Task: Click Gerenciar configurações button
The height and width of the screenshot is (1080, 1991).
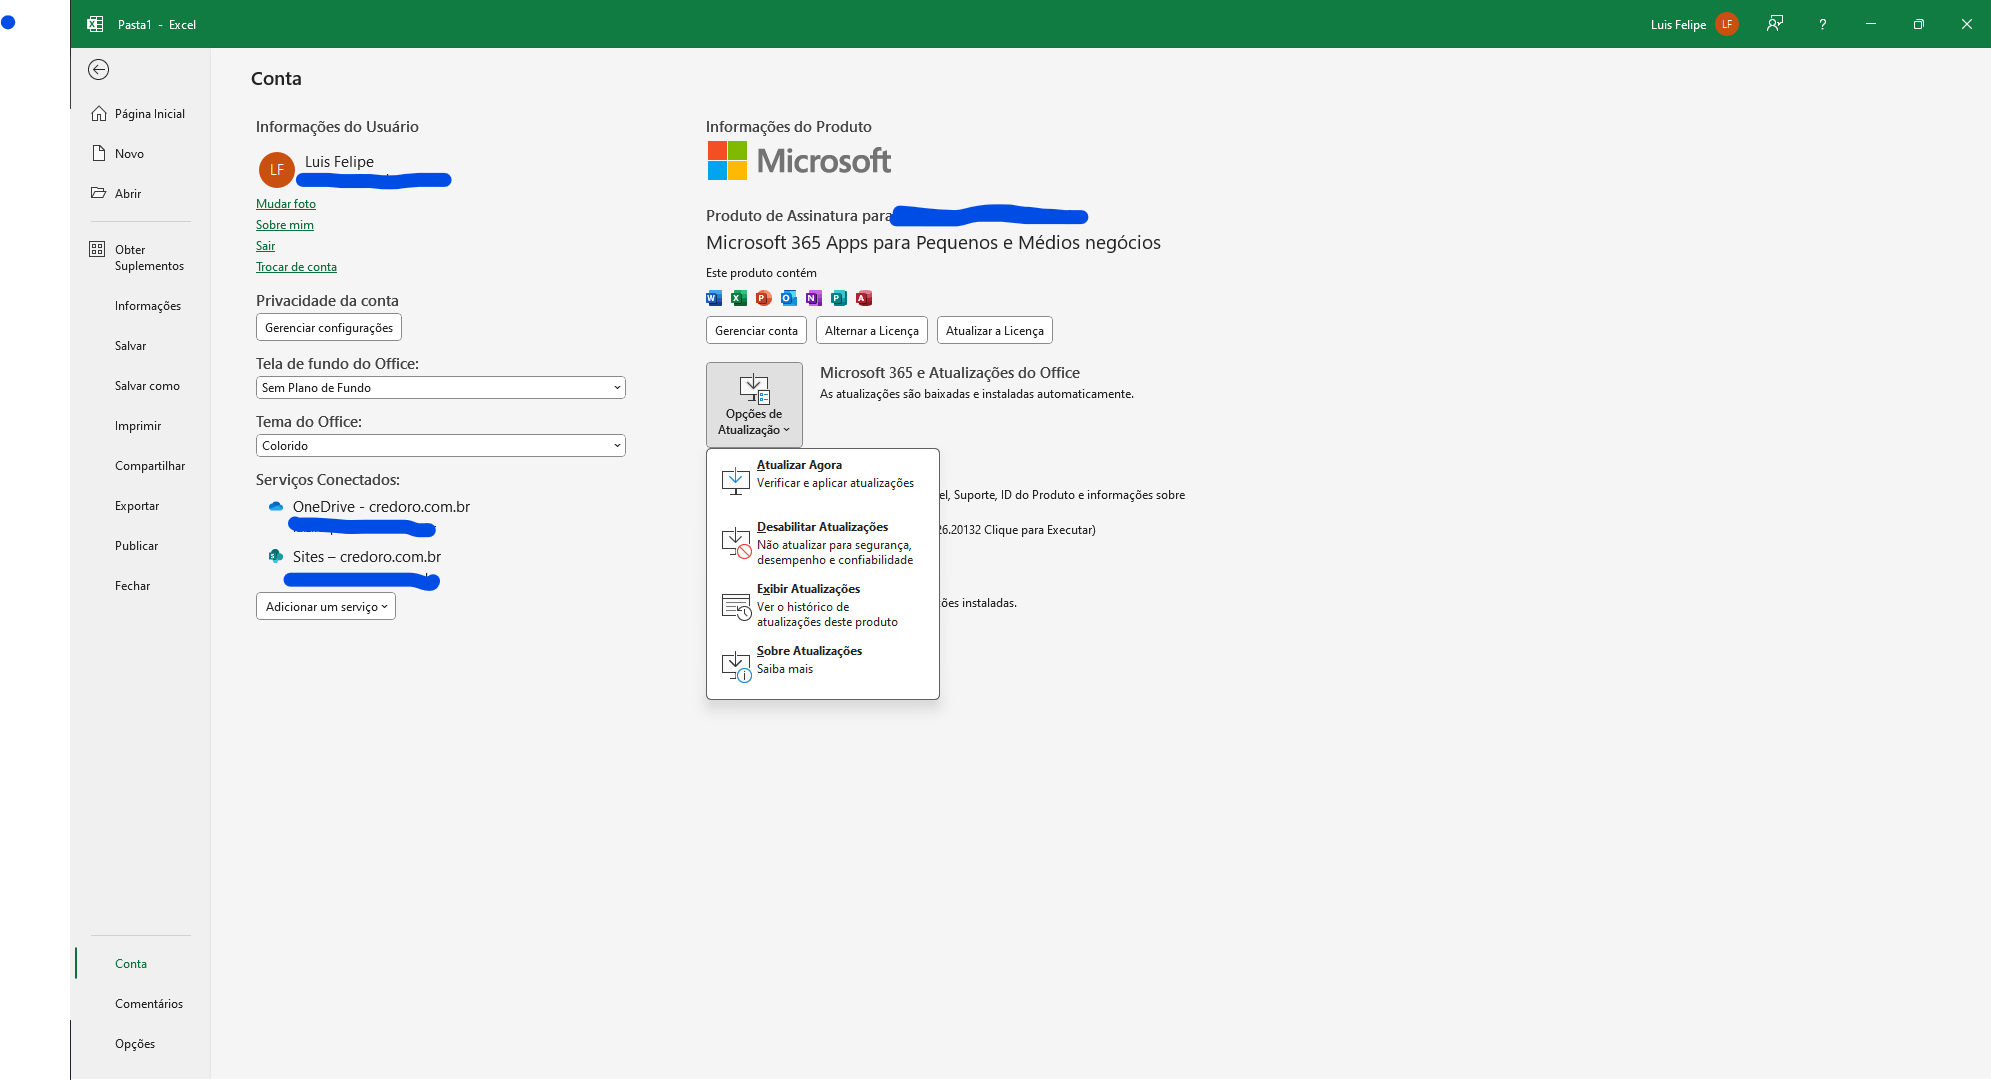Action: tap(329, 328)
